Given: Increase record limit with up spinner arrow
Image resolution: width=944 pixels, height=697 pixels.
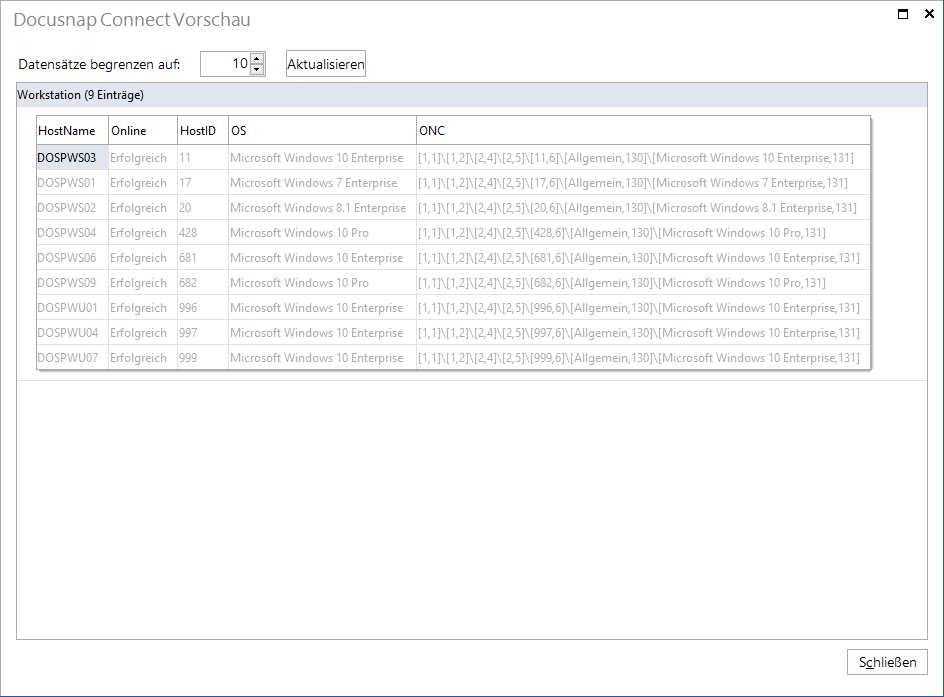Looking at the screenshot, I should (x=256, y=59).
